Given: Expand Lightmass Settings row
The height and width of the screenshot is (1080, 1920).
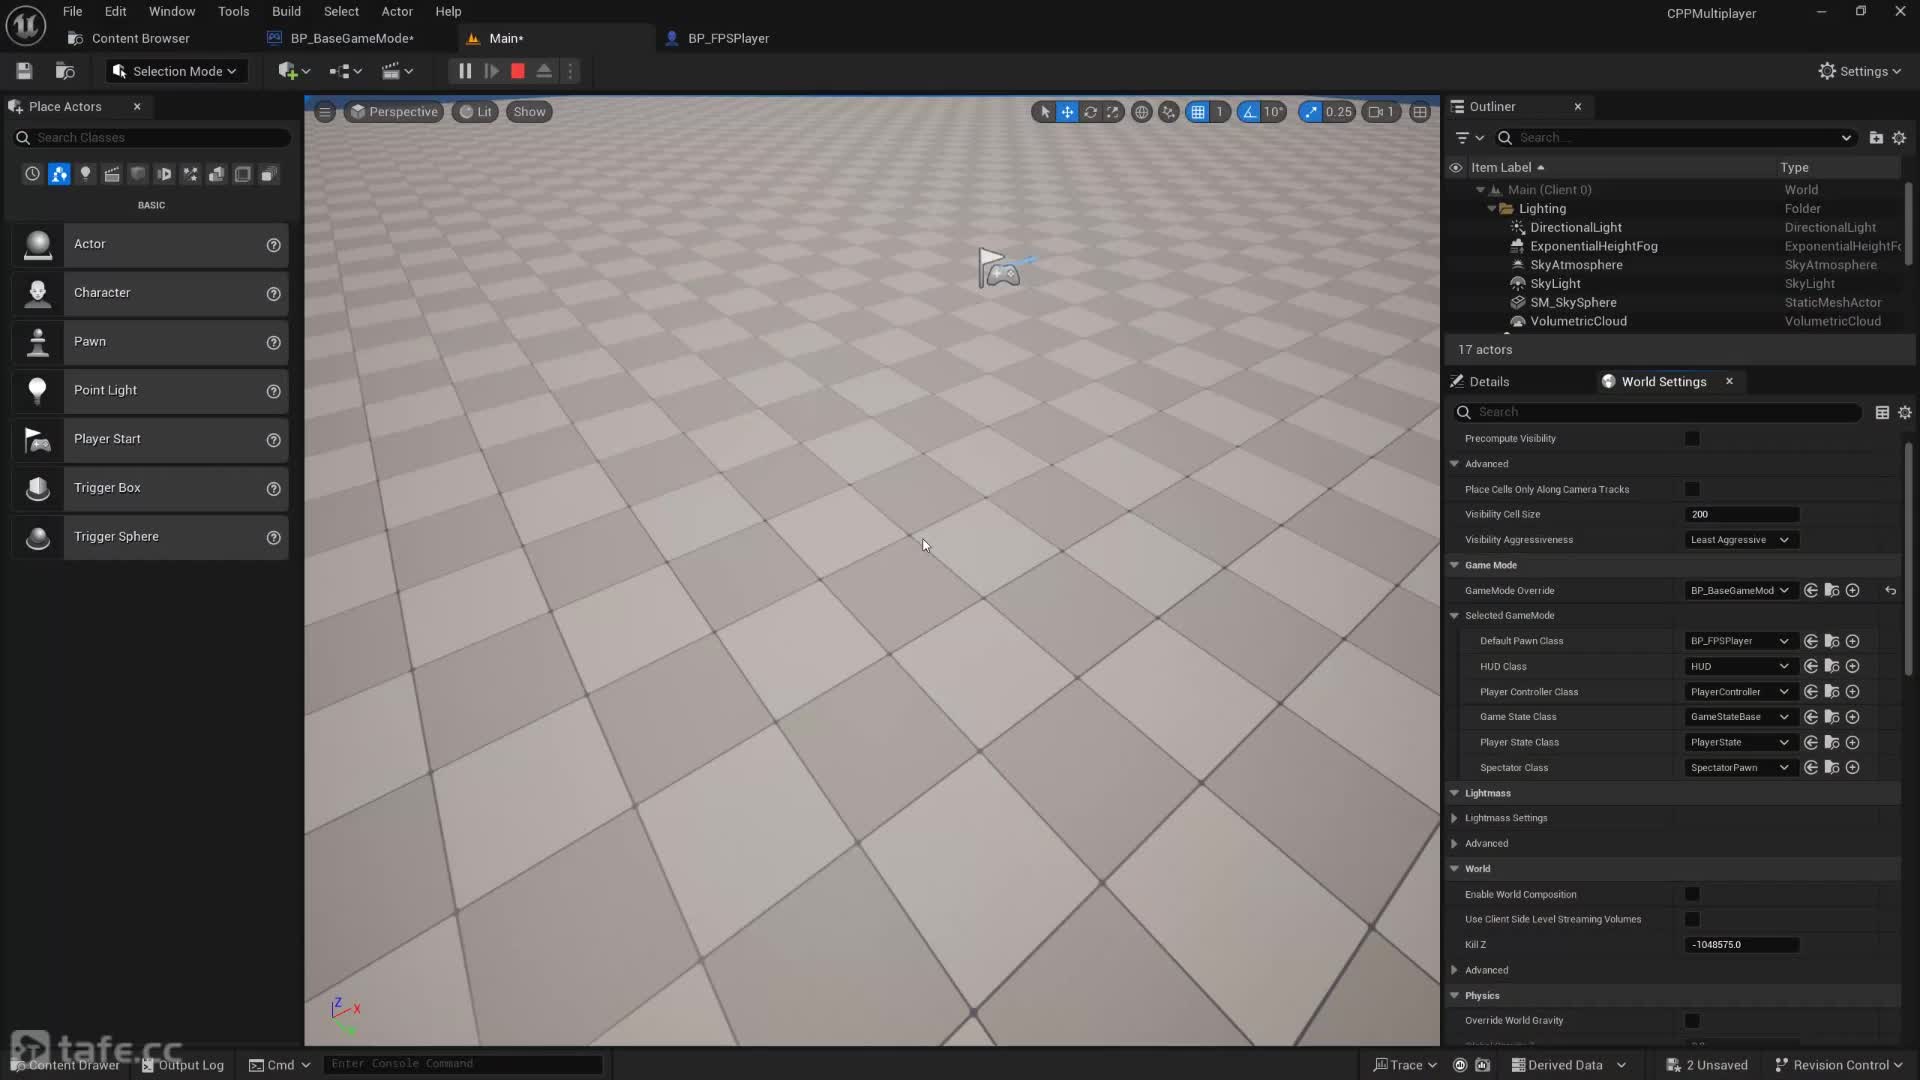Looking at the screenshot, I should (x=1454, y=818).
